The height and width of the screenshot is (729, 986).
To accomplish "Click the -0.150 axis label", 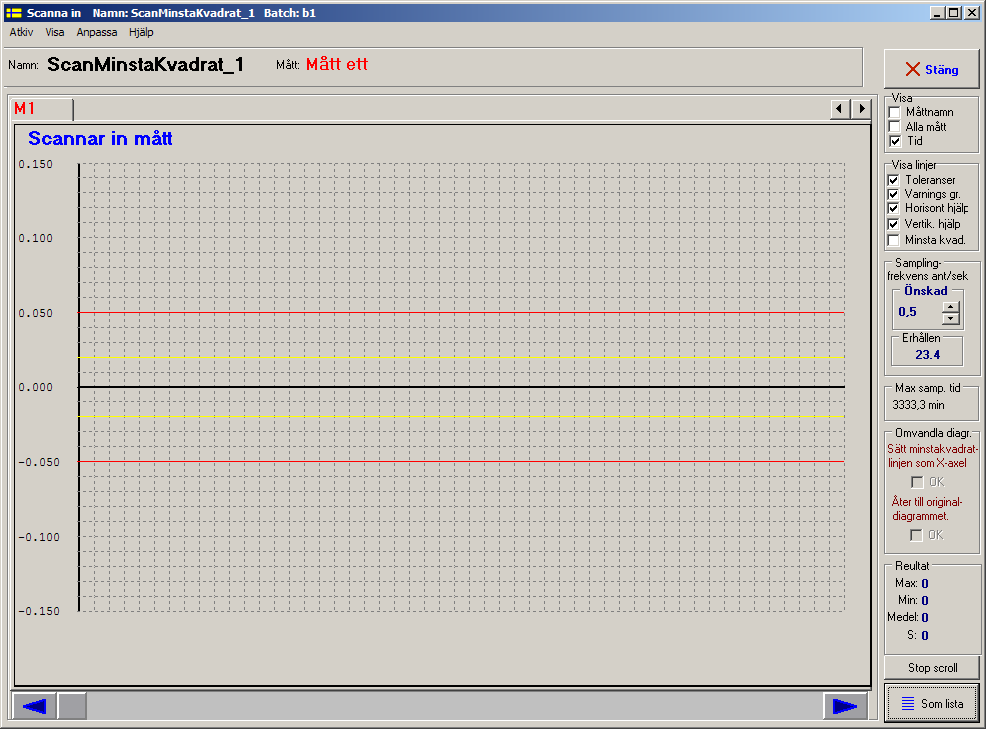I will point(39,611).
